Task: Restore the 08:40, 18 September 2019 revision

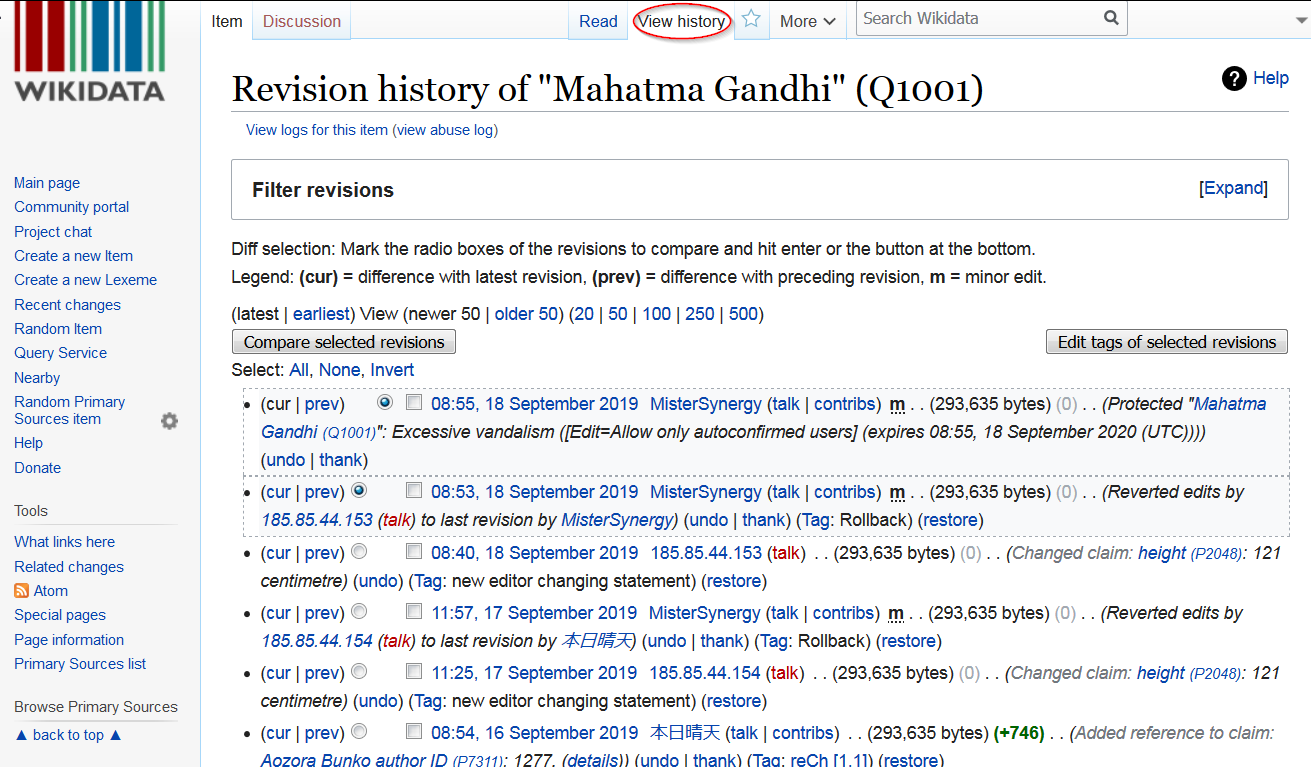Action: point(734,581)
